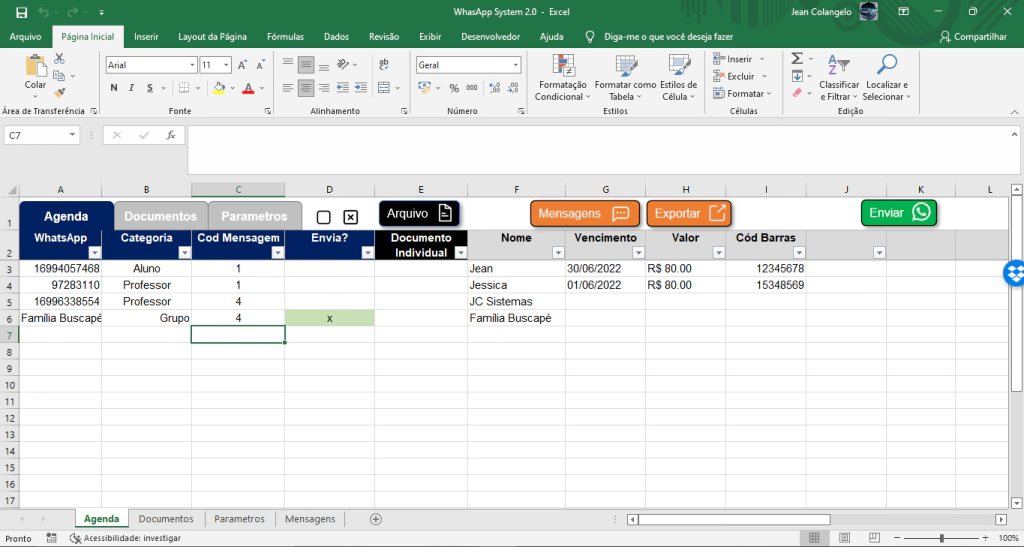
Task: Toggle italic formatting (I)
Action: (131, 87)
